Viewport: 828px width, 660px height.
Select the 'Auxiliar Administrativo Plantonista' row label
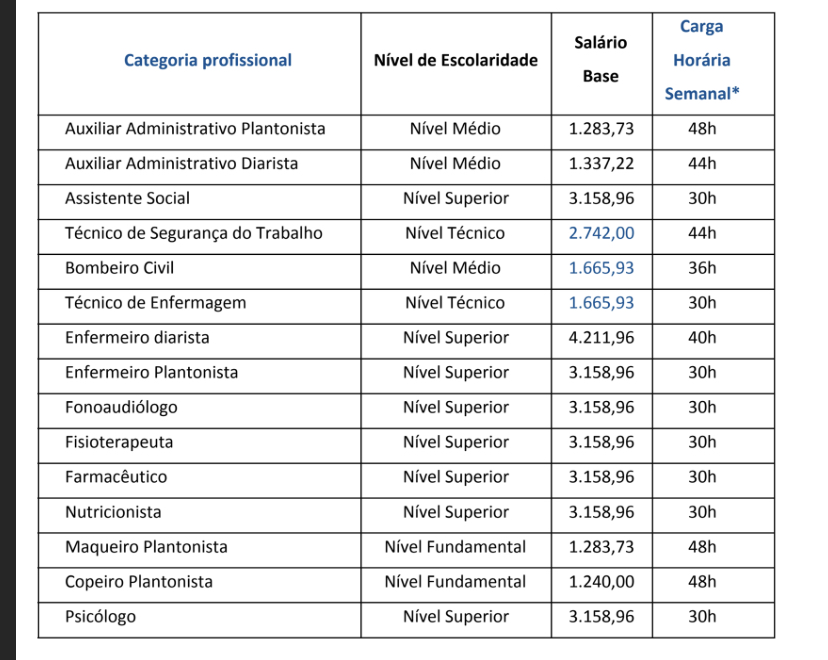click(x=195, y=129)
